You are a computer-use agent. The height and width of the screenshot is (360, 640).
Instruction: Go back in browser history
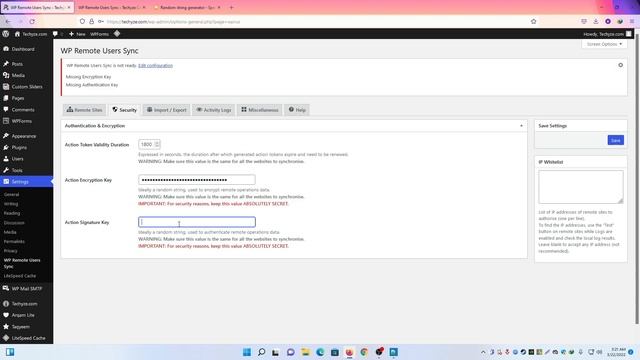click(8, 22)
